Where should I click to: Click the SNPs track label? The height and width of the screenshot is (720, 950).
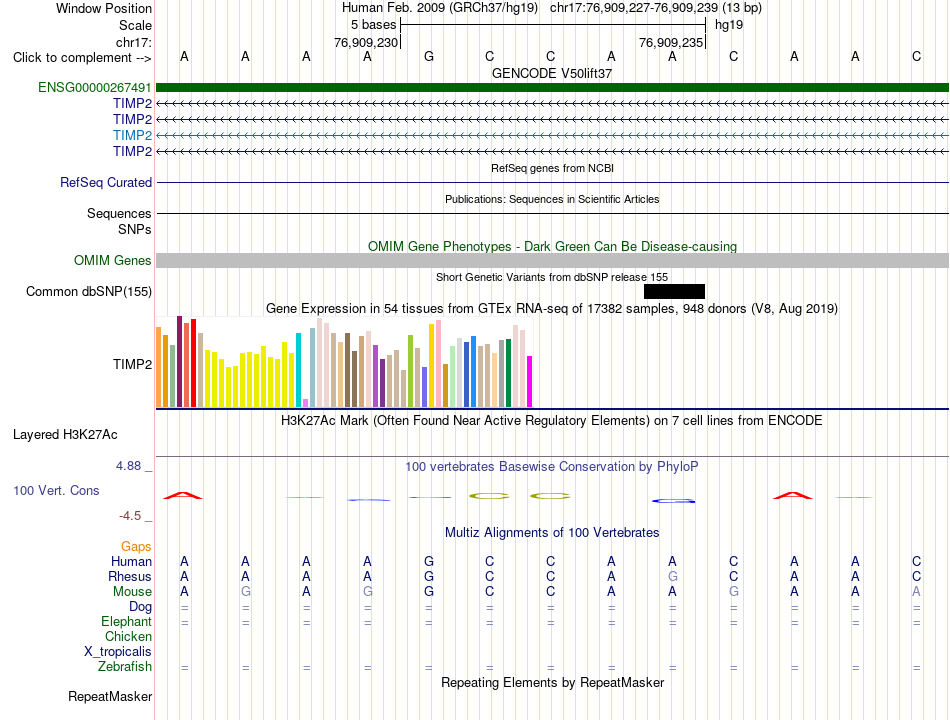135,229
